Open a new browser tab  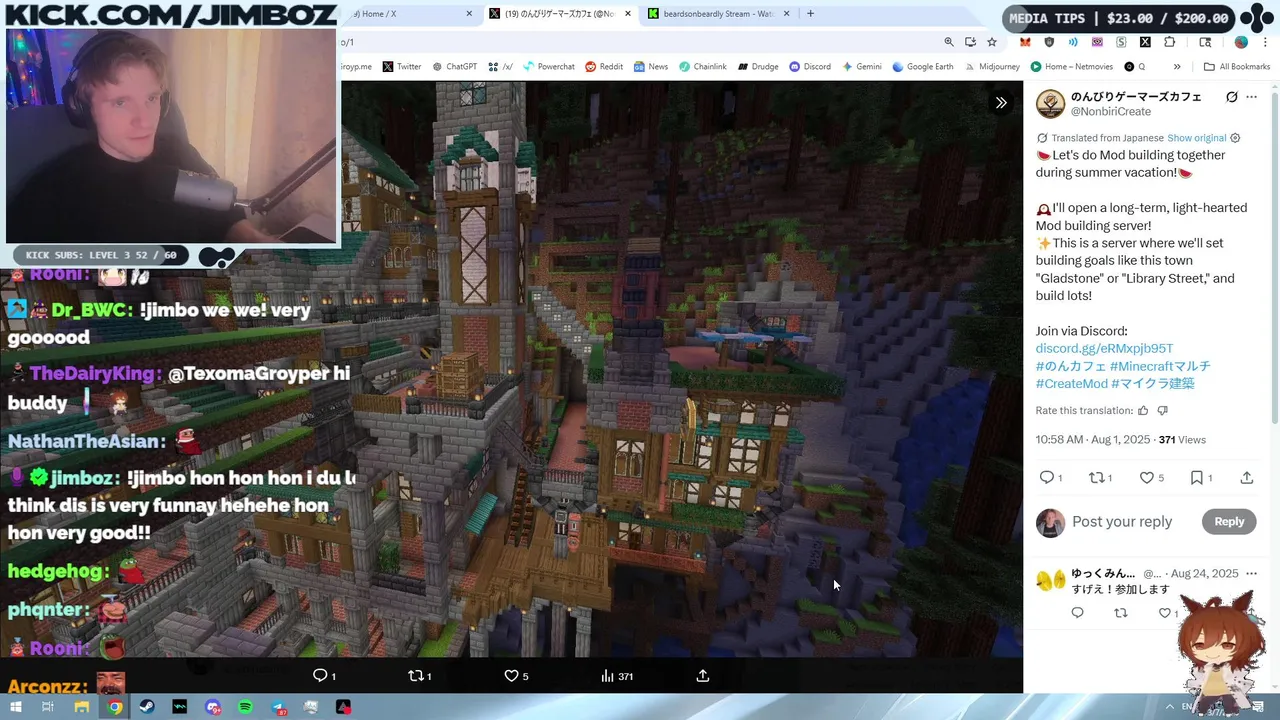(810, 14)
